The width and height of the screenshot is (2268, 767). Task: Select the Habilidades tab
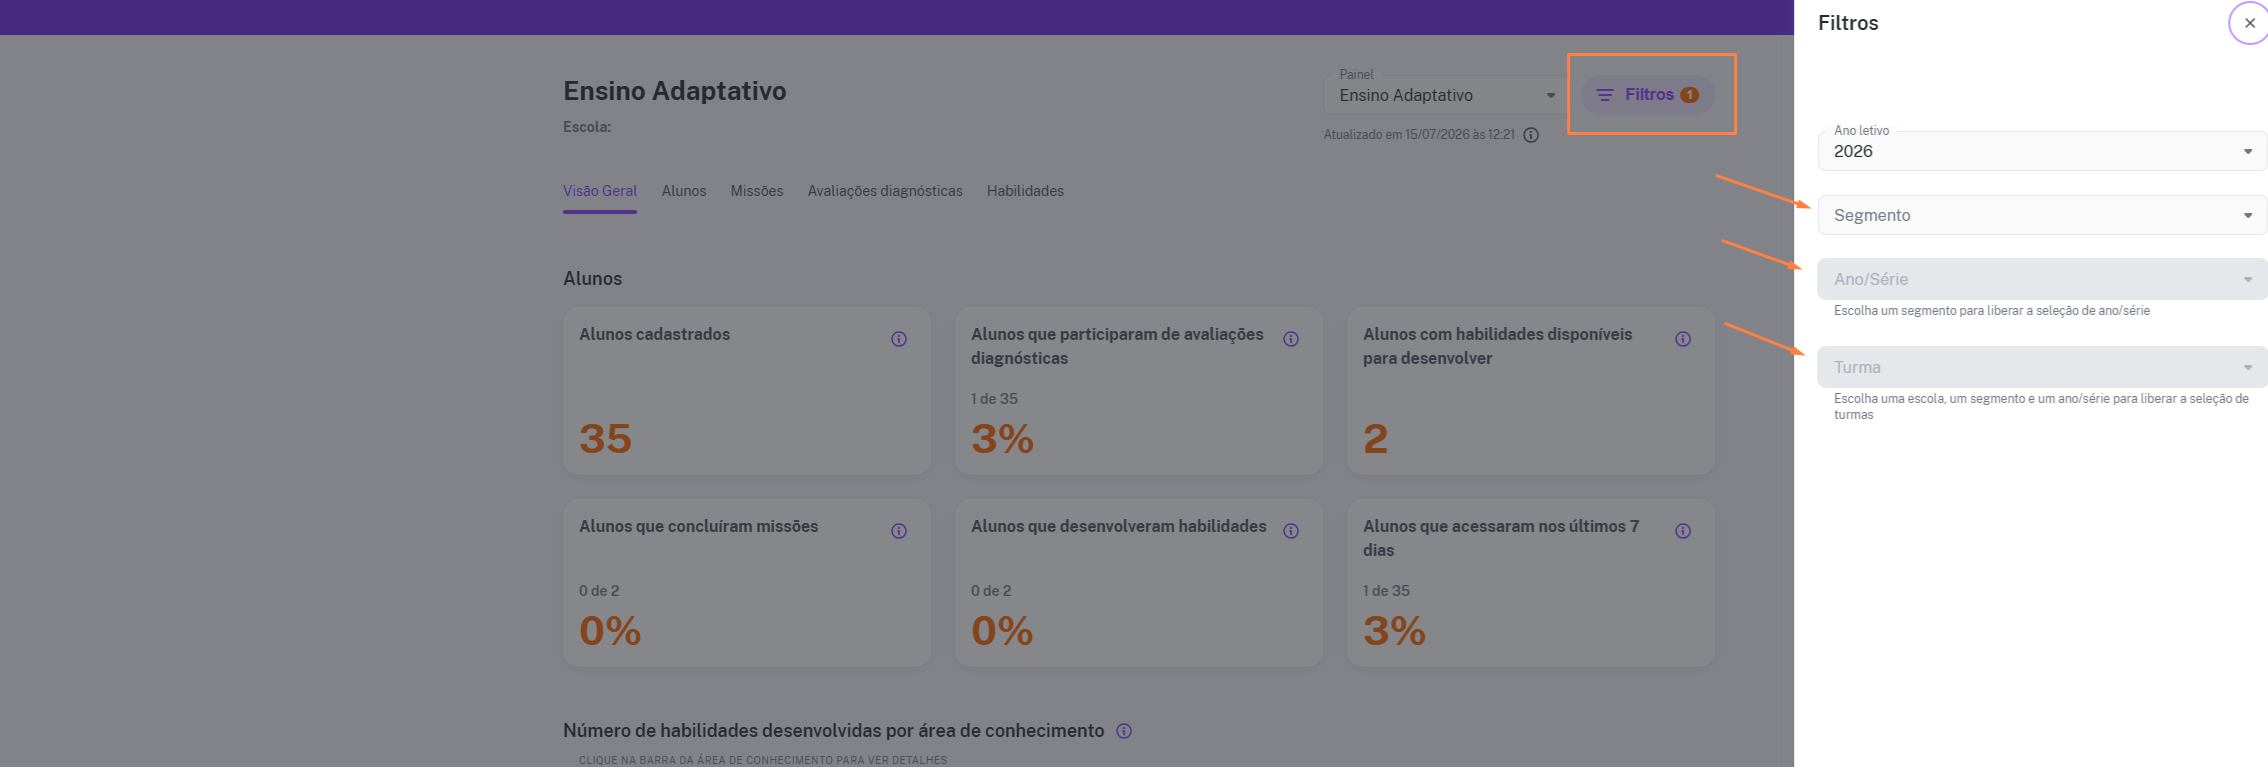(x=1025, y=191)
